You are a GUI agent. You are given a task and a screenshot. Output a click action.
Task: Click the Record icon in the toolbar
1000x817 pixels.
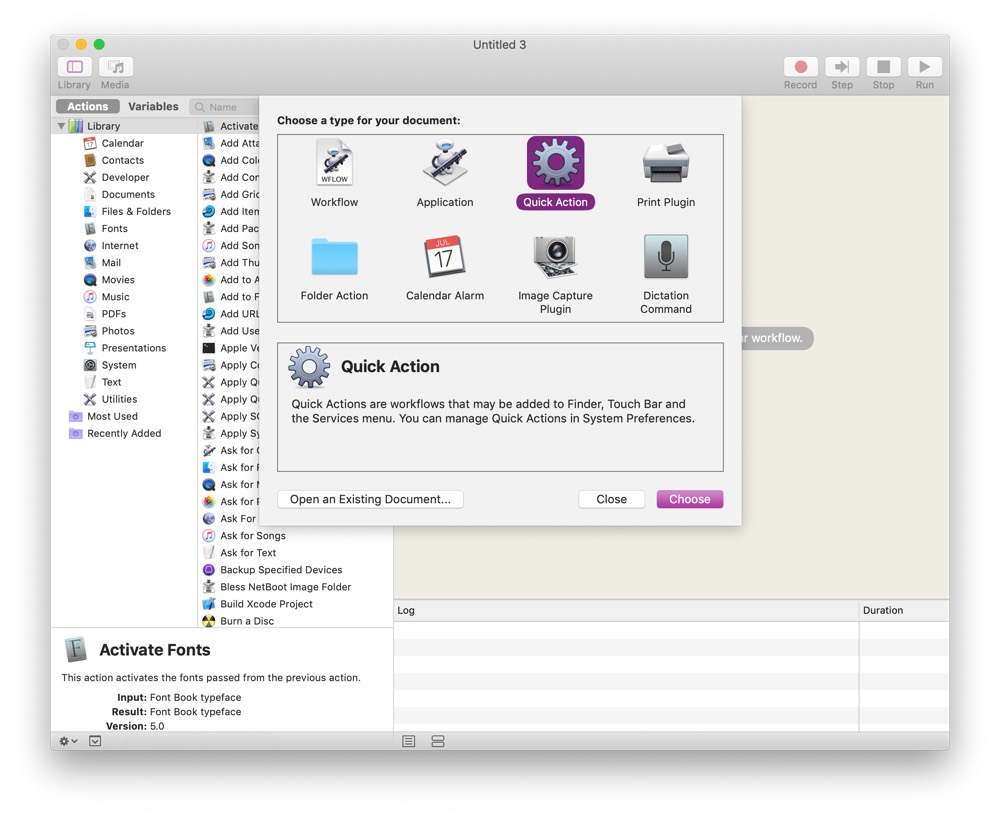pos(800,68)
